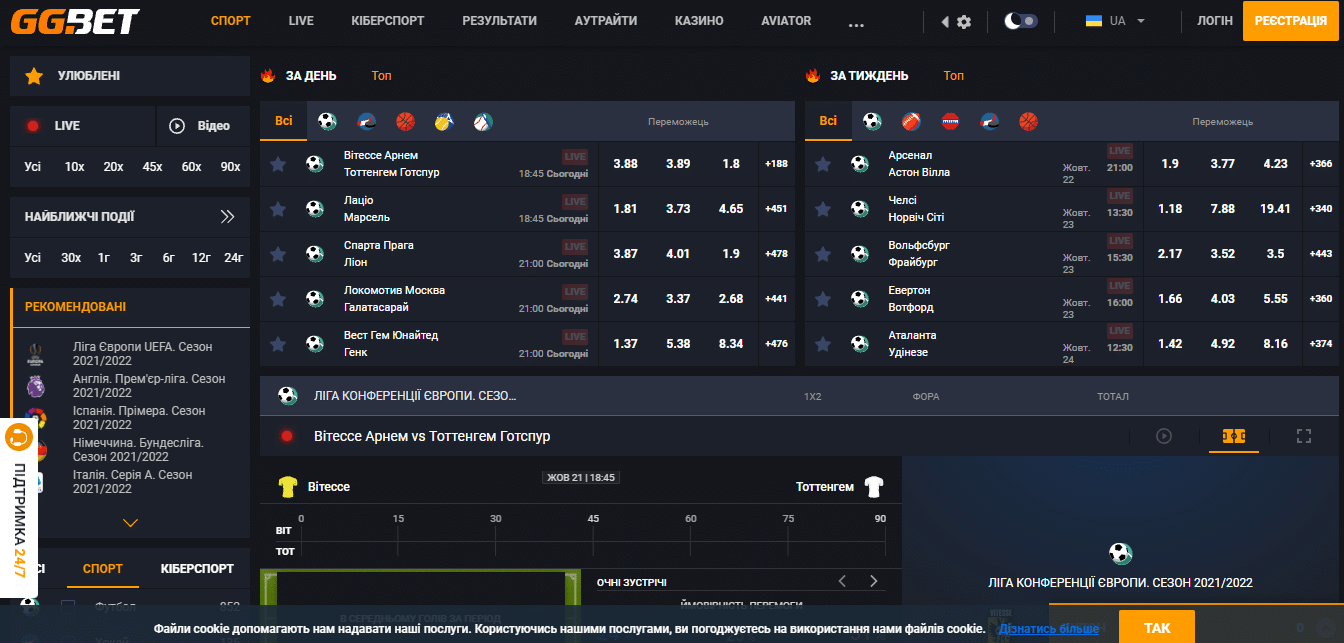The height and width of the screenshot is (643, 1344).
Task: Click the Favorites star icon in sidebar
Action: click(x=34, y=76)
